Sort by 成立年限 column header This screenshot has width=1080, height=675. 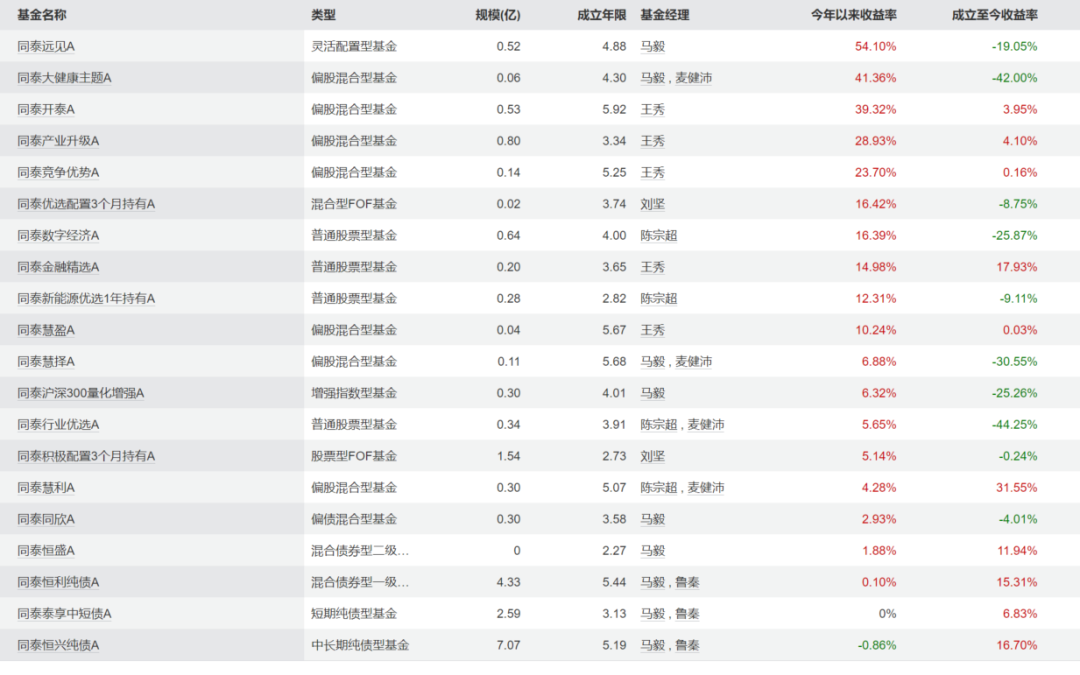coord(601,15)
